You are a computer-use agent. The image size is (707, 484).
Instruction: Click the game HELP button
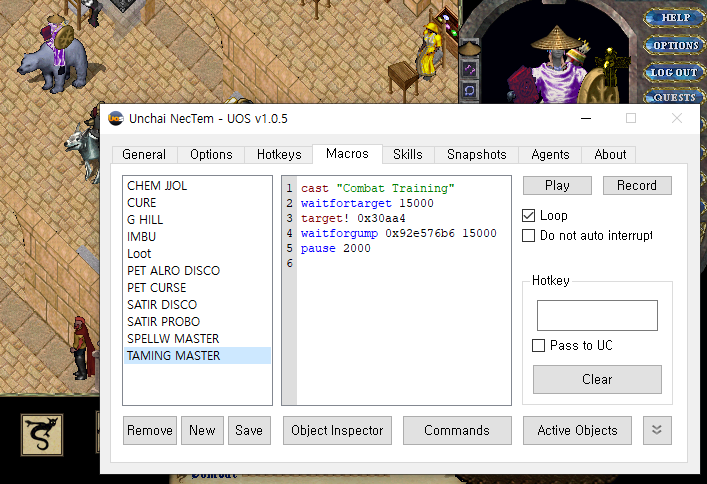(x=674, y=18)
